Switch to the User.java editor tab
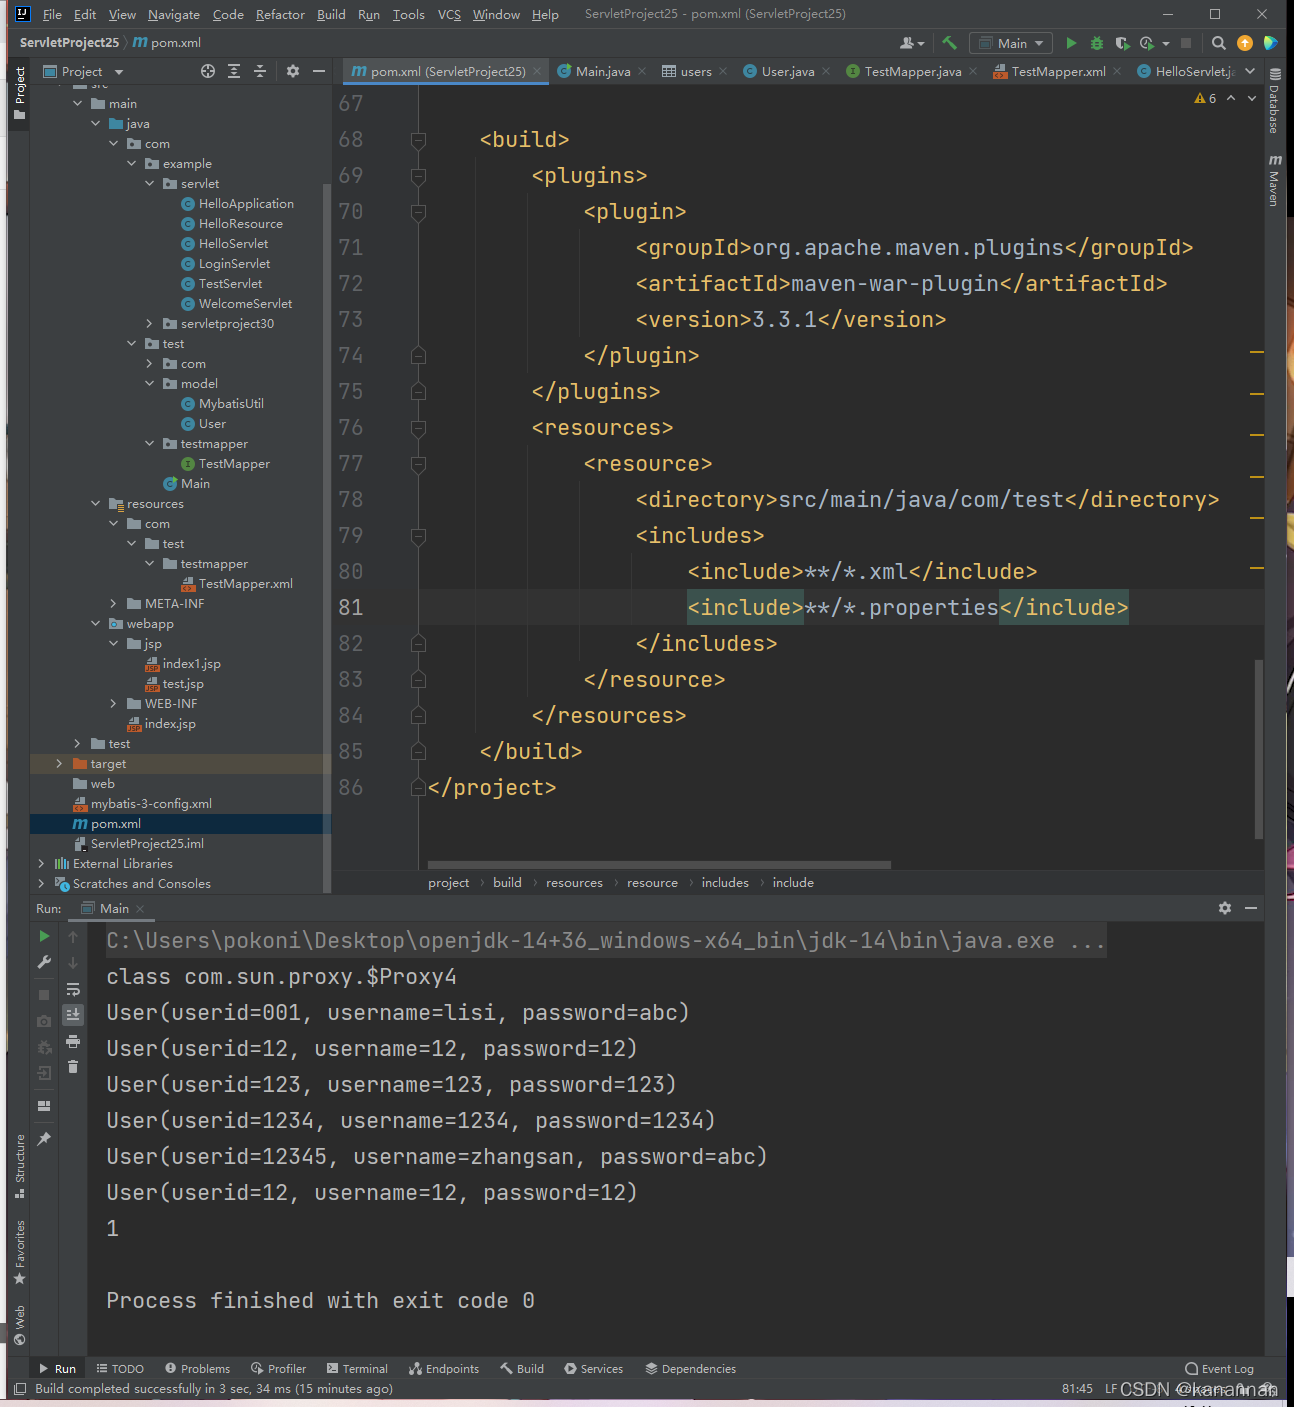The height and width of the screenshot is (1407, 1294). tap(787, 71)
